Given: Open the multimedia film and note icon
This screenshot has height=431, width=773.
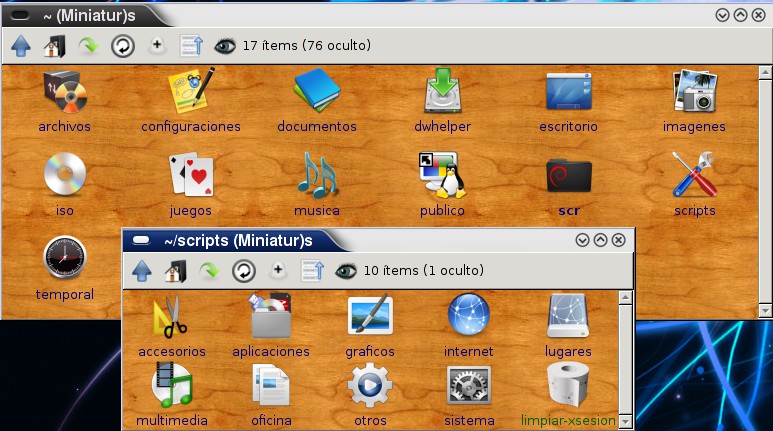Looking at the screenshot, I should pyautogui.click(x=172, y=385).
